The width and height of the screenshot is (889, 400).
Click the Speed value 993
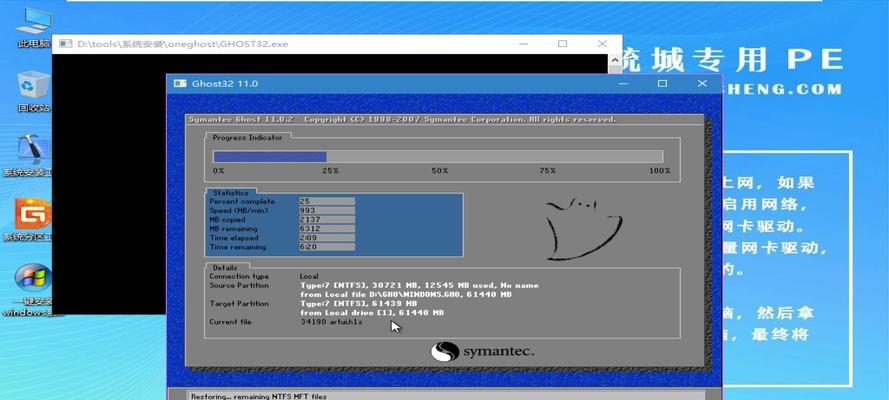coord(327,210)
